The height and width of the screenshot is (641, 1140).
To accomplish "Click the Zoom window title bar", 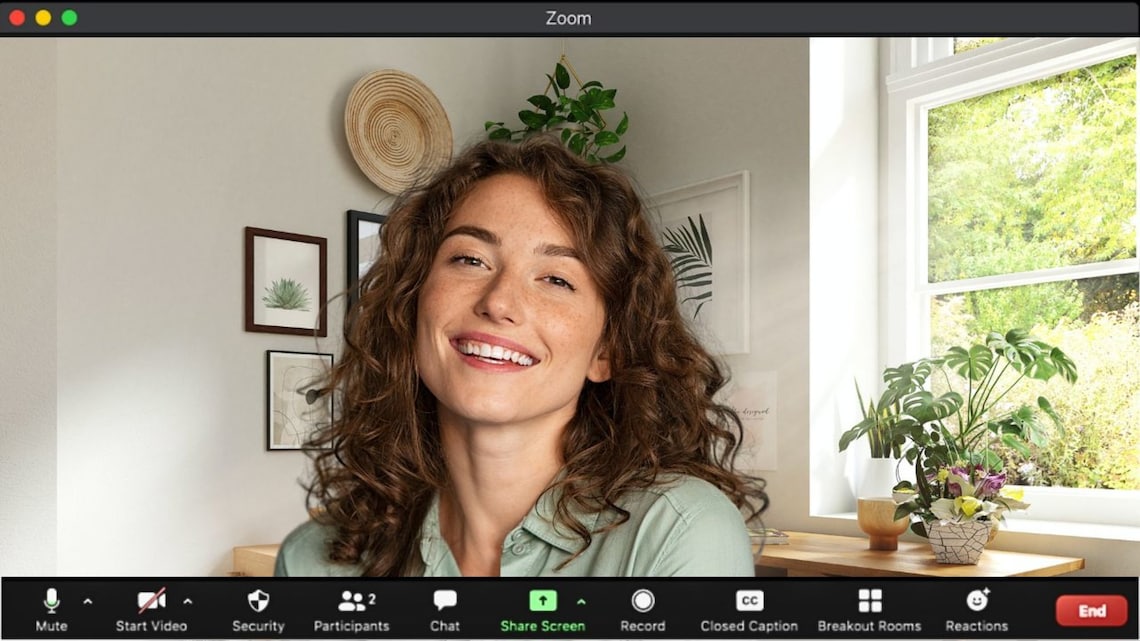I will [567, 17].
